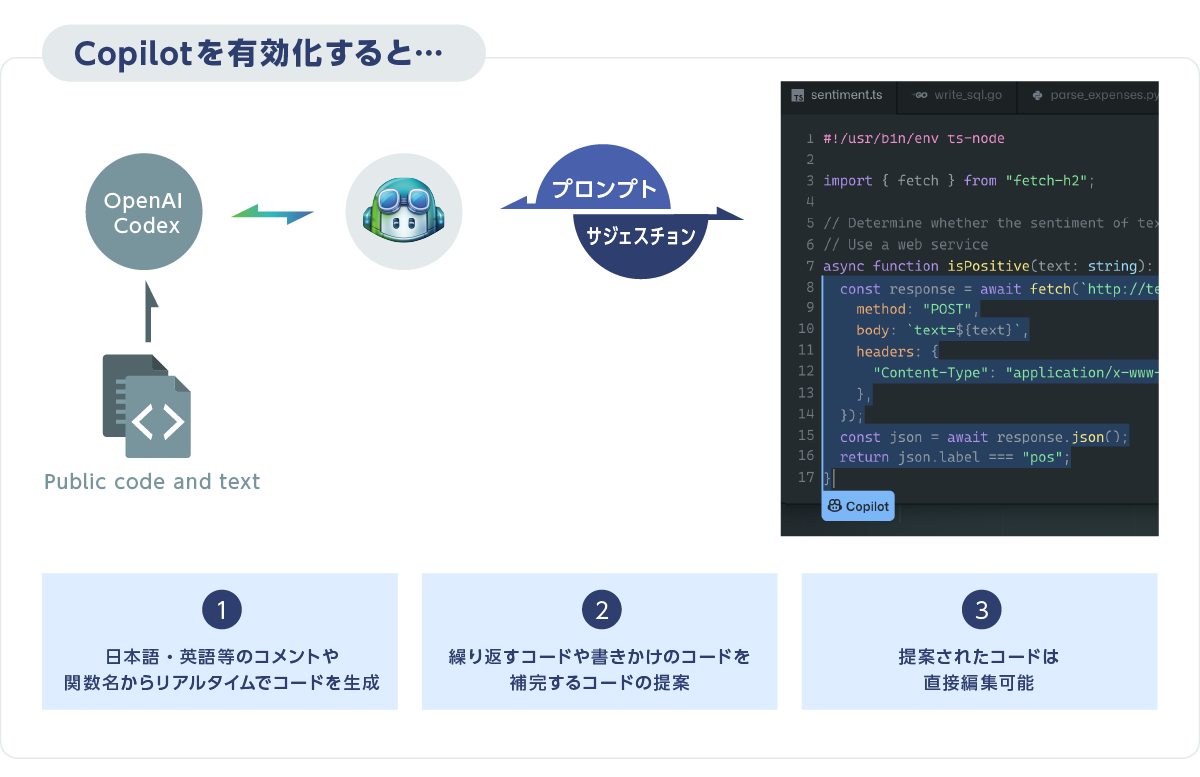This screenshot has height=777, width=1200.
Task: Click the Copilotを有効化すると… heading pill
Action: point(263,53)
